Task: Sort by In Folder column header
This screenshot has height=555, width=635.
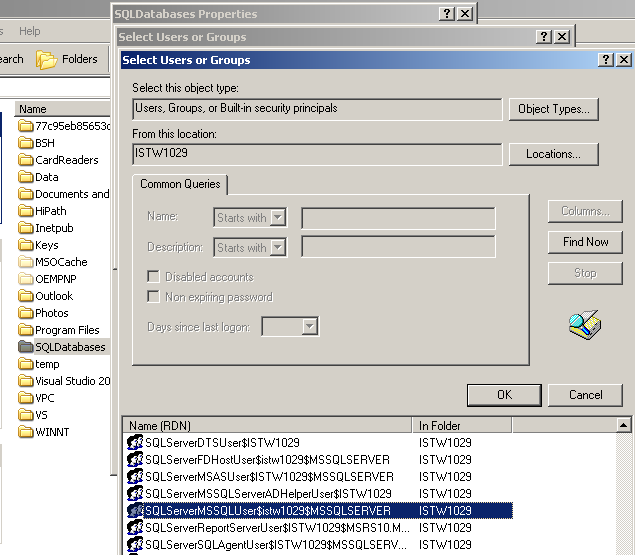Action: [x=462, y=425]
